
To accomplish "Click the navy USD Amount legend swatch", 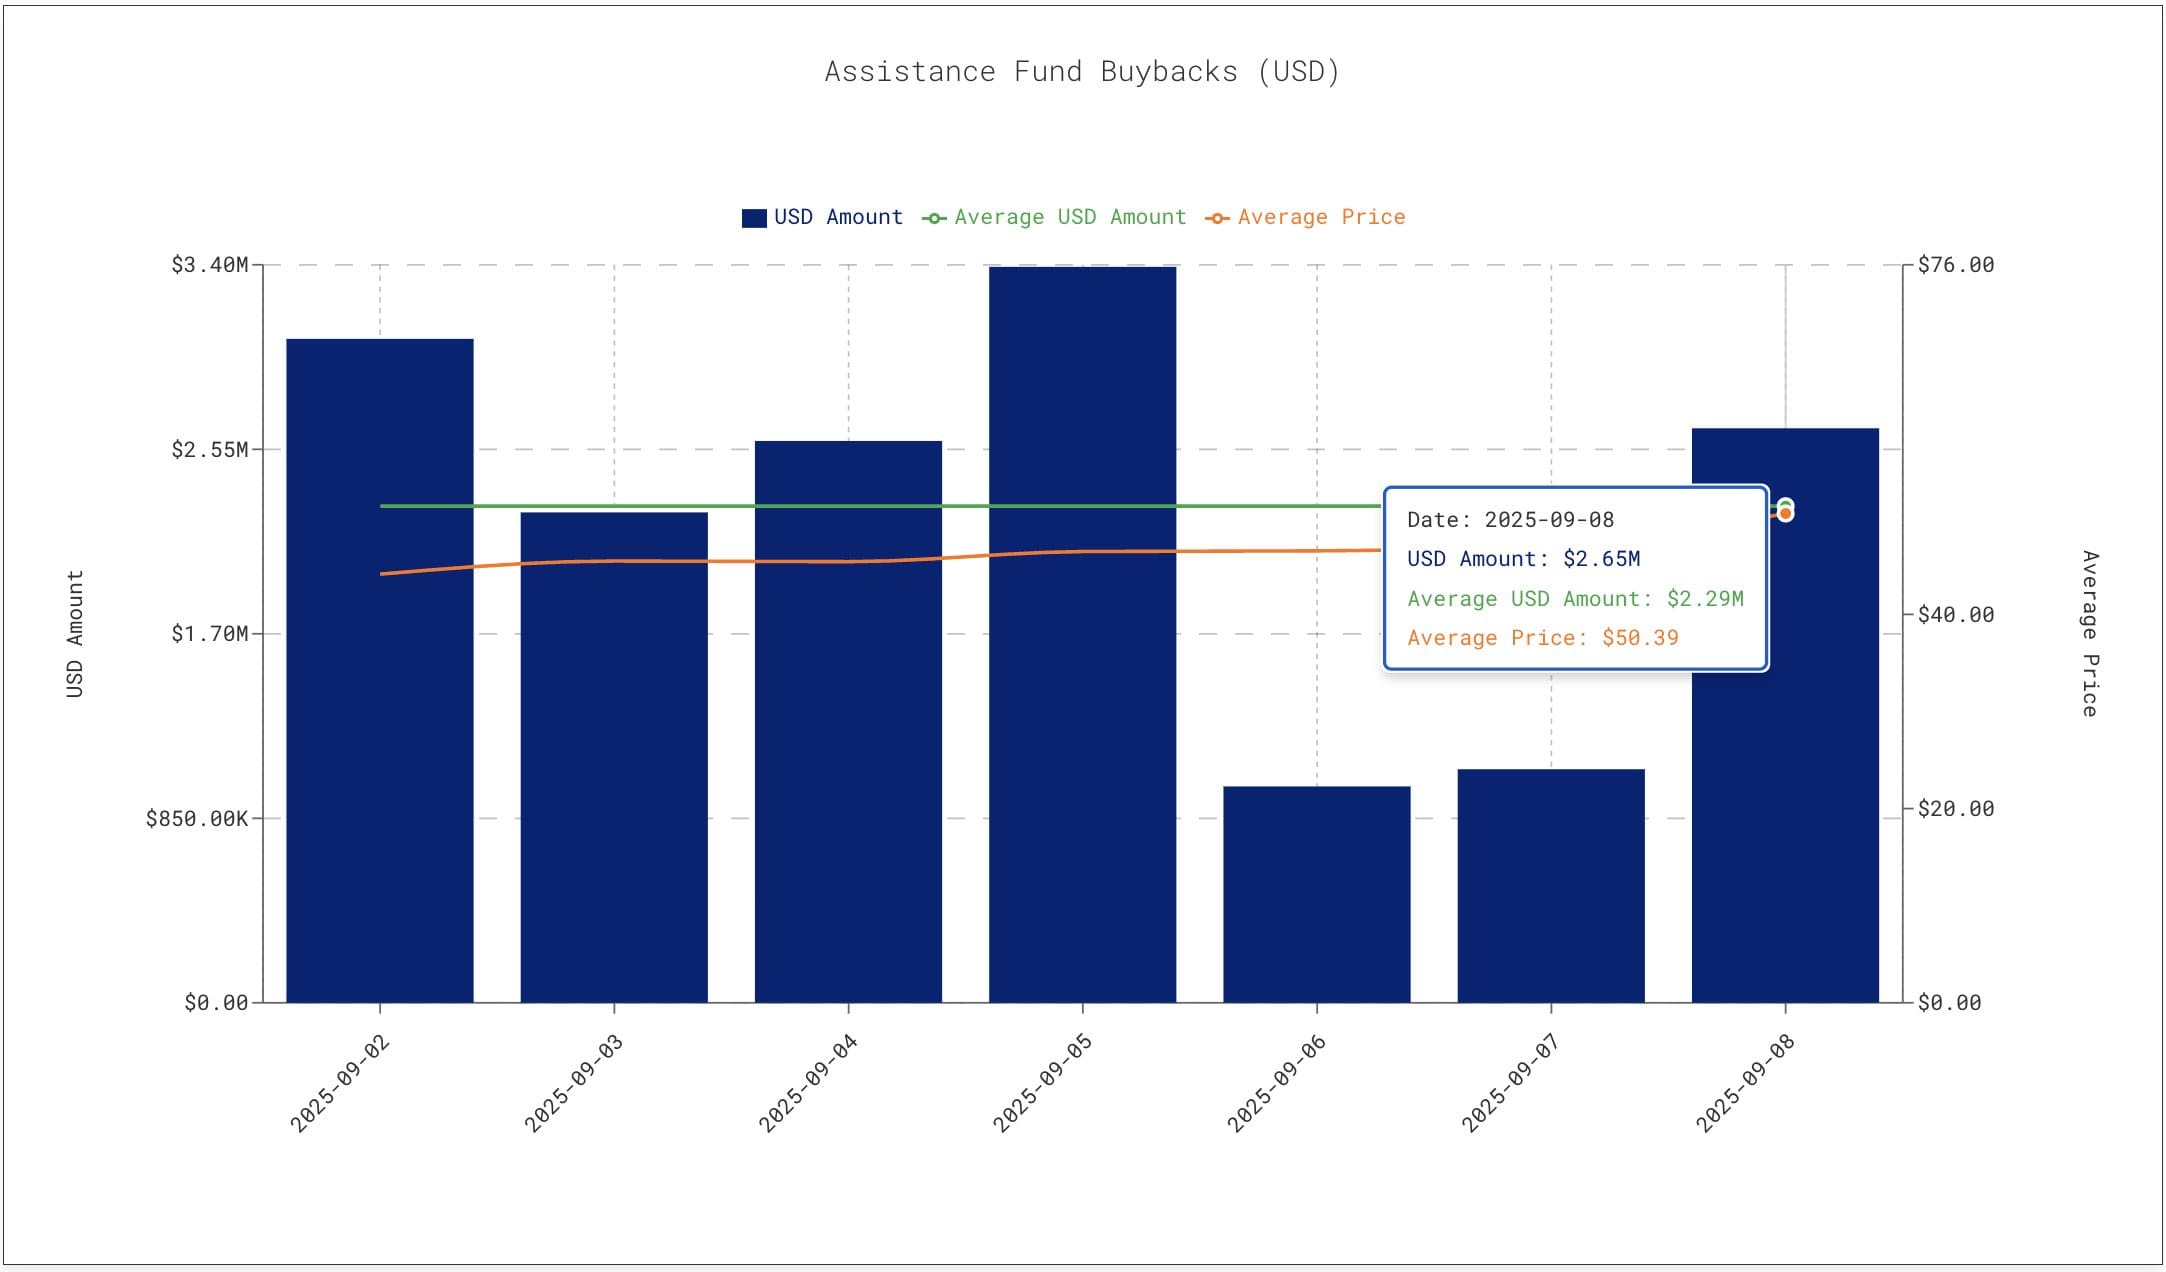I will [754, 218].
